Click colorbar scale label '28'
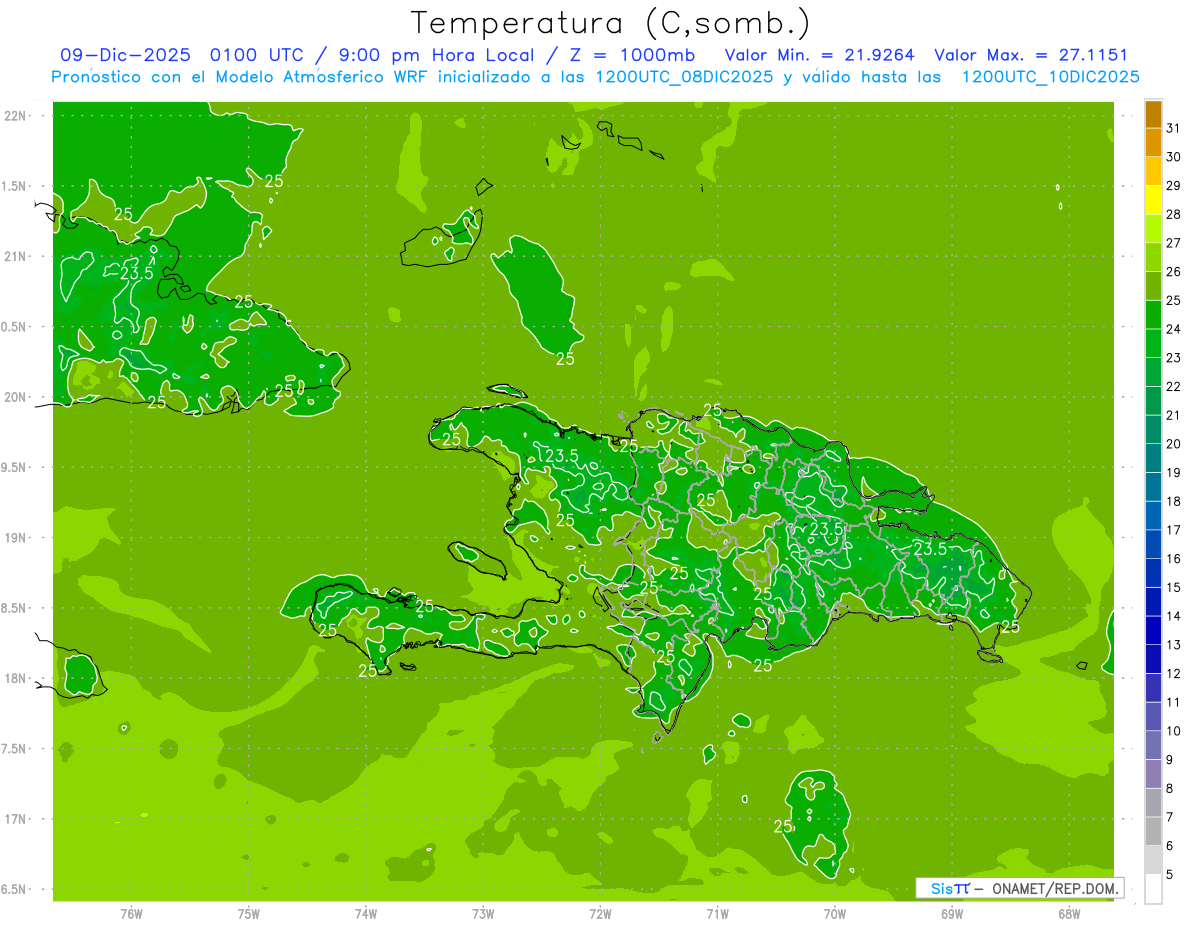Viewport: 1200px width, 927px height. click(1173, 214)
